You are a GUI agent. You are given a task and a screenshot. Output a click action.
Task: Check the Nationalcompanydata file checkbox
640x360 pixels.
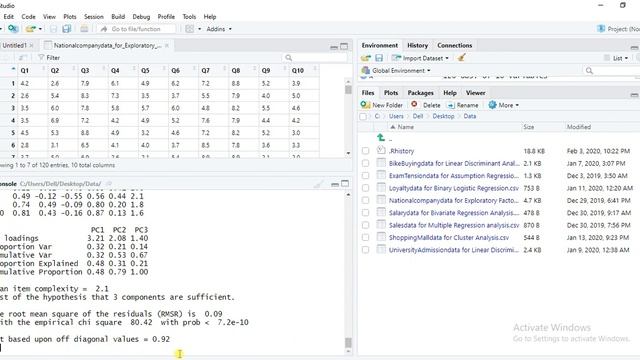pyautogui.click(x=365, y=200)
